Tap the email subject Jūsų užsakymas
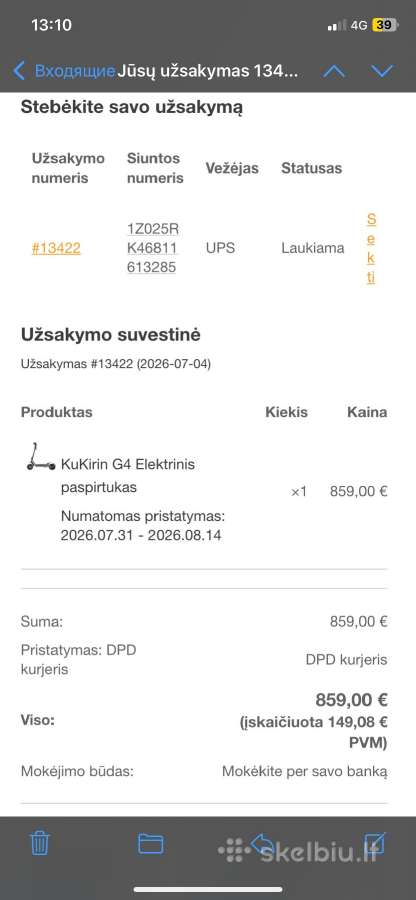 coord(208,71)
